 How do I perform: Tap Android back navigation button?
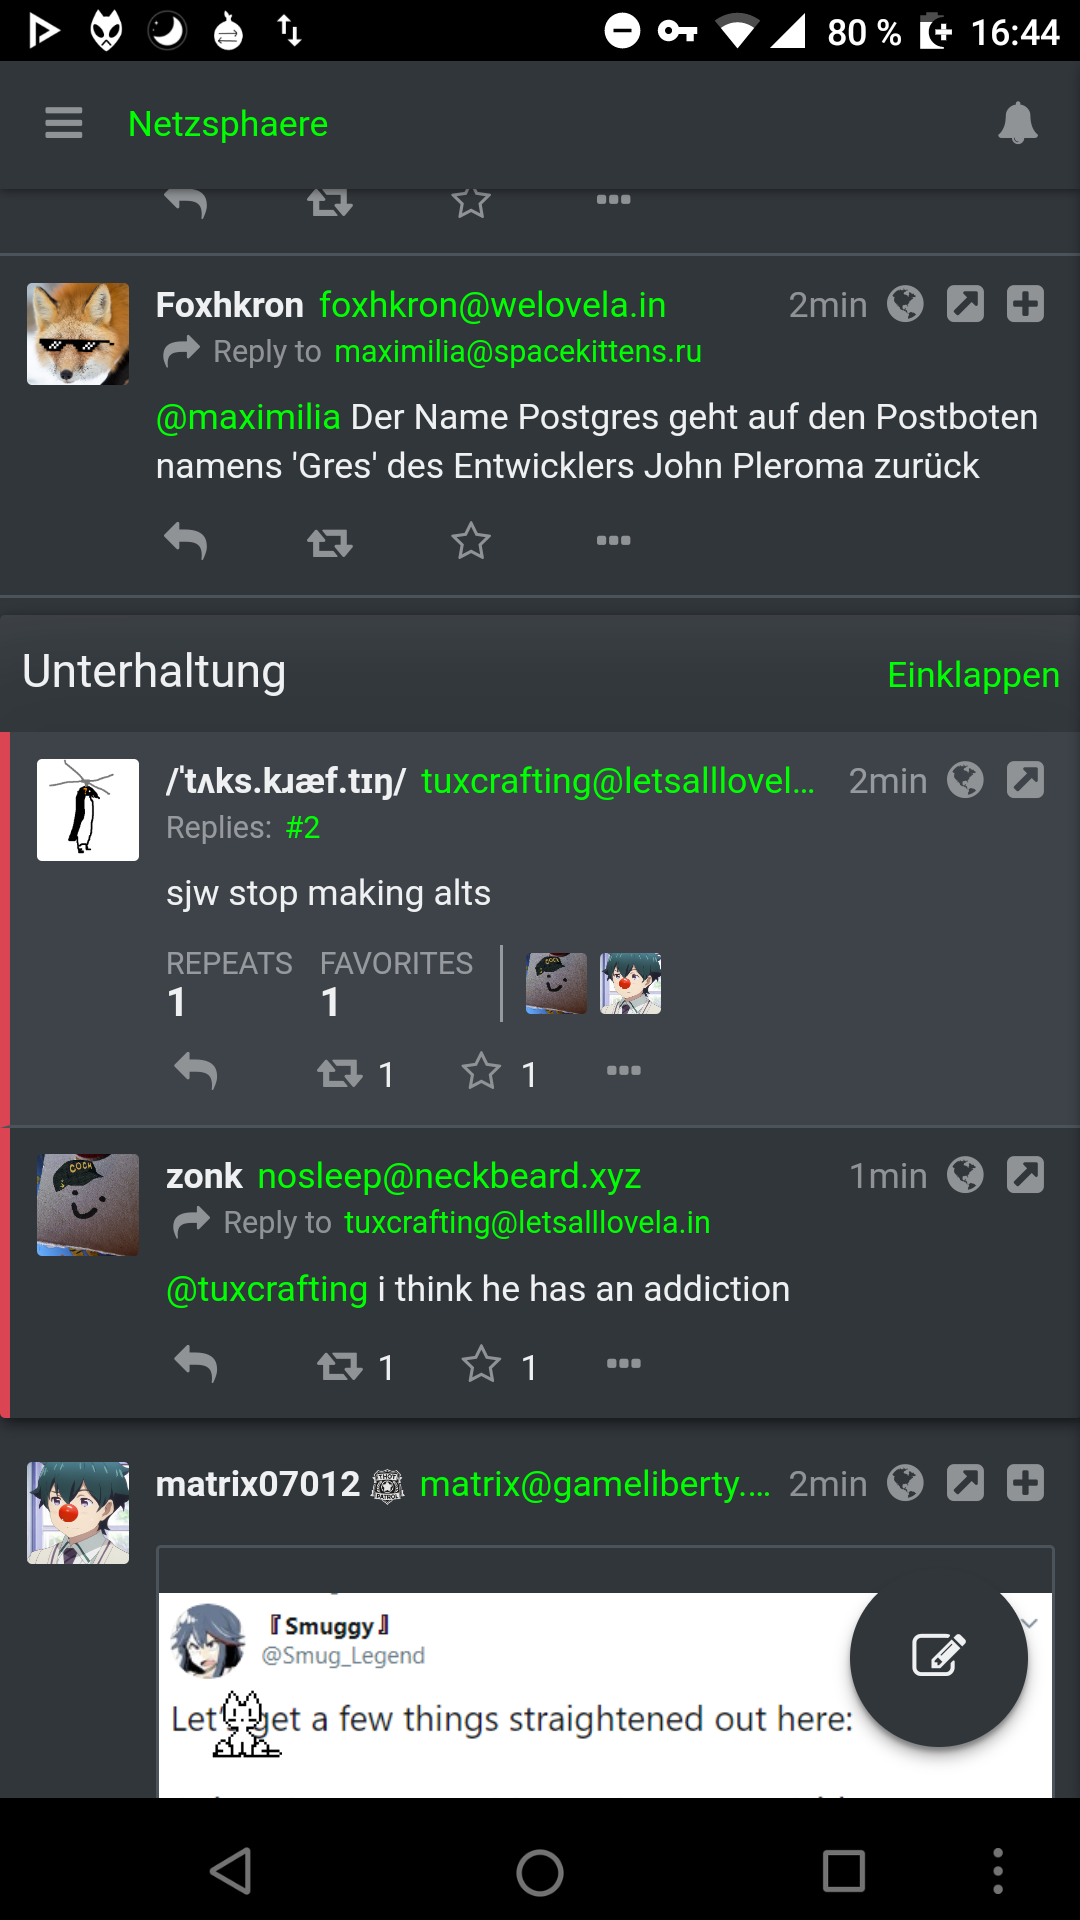coord(231,1871)
